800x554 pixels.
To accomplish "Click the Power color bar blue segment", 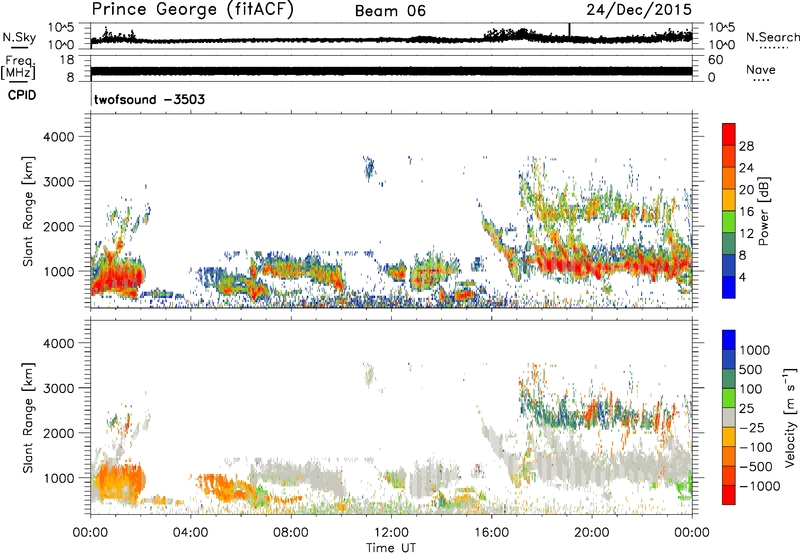I will pyautogui.click(x=729, y=287).
